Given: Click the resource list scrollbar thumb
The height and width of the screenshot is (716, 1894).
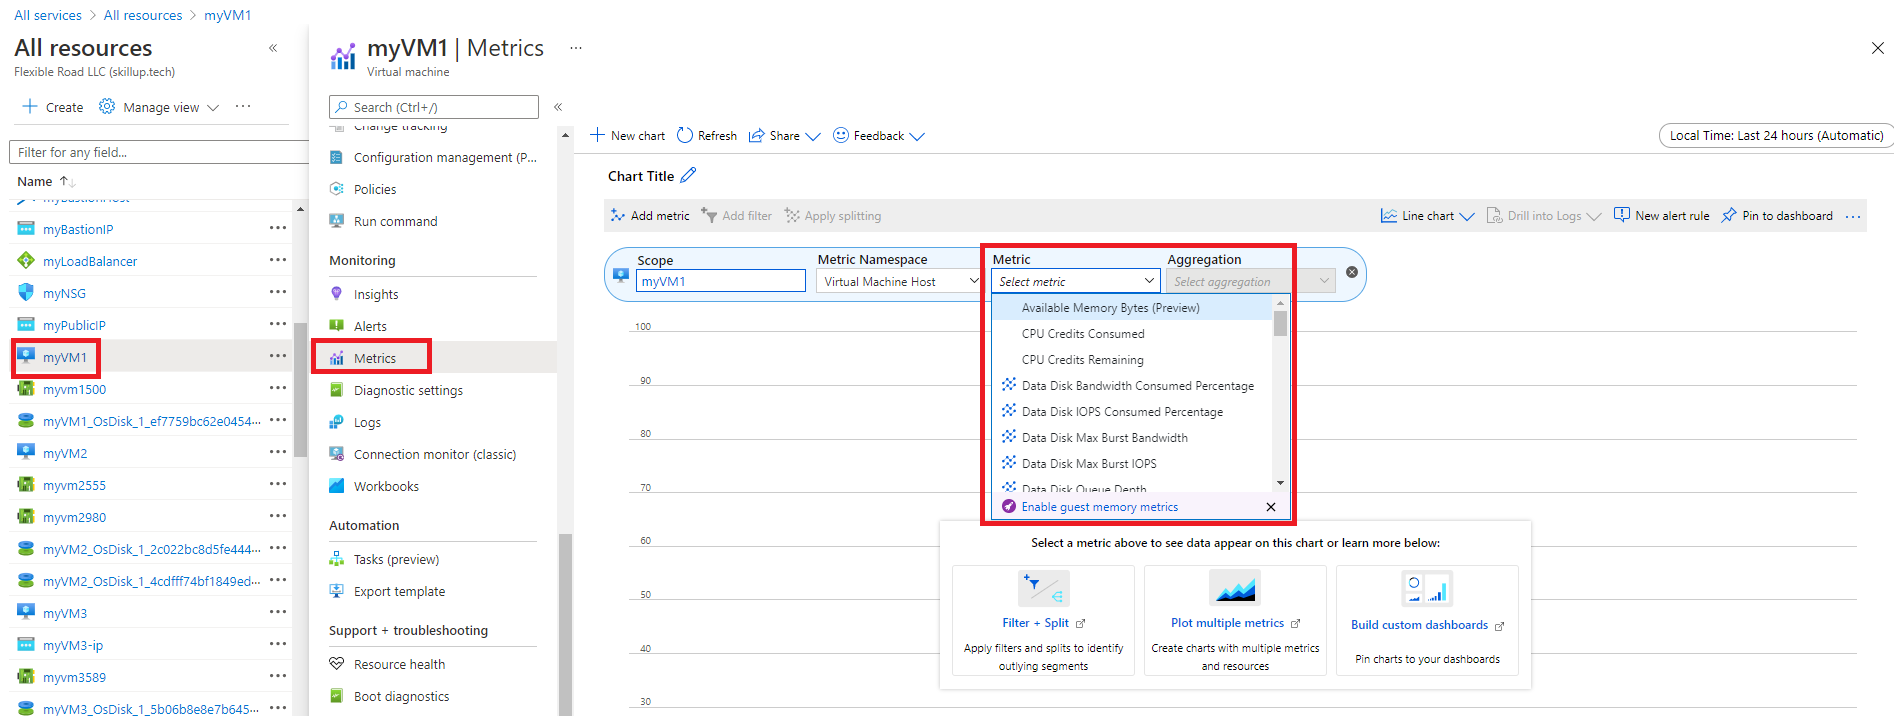Looking at the screenshot, I should (300, 388).
